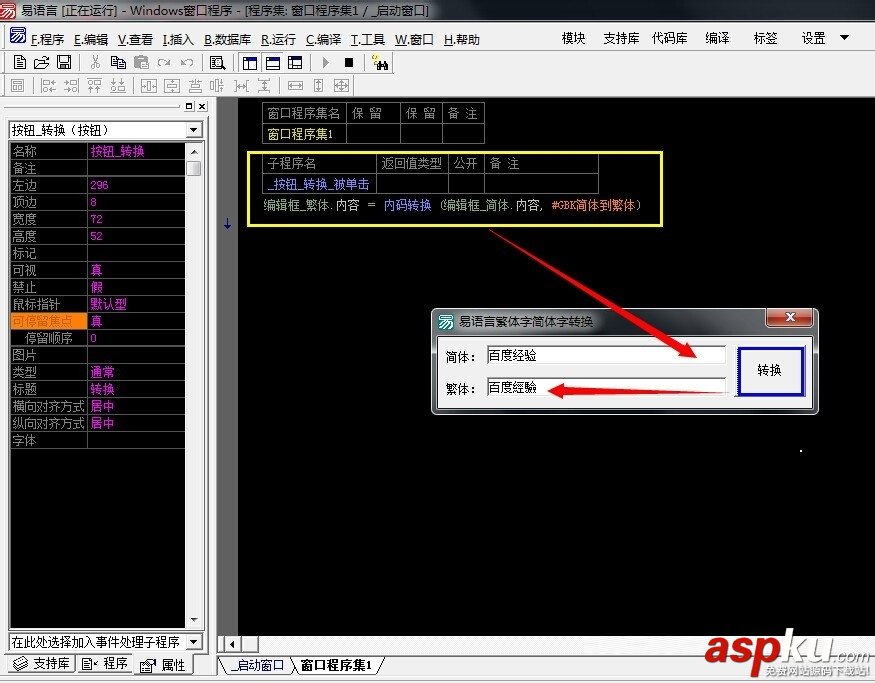Viewport: 875px width, 683px height.
Task: Open the T.工具 menu
Action: click(368, 40)
